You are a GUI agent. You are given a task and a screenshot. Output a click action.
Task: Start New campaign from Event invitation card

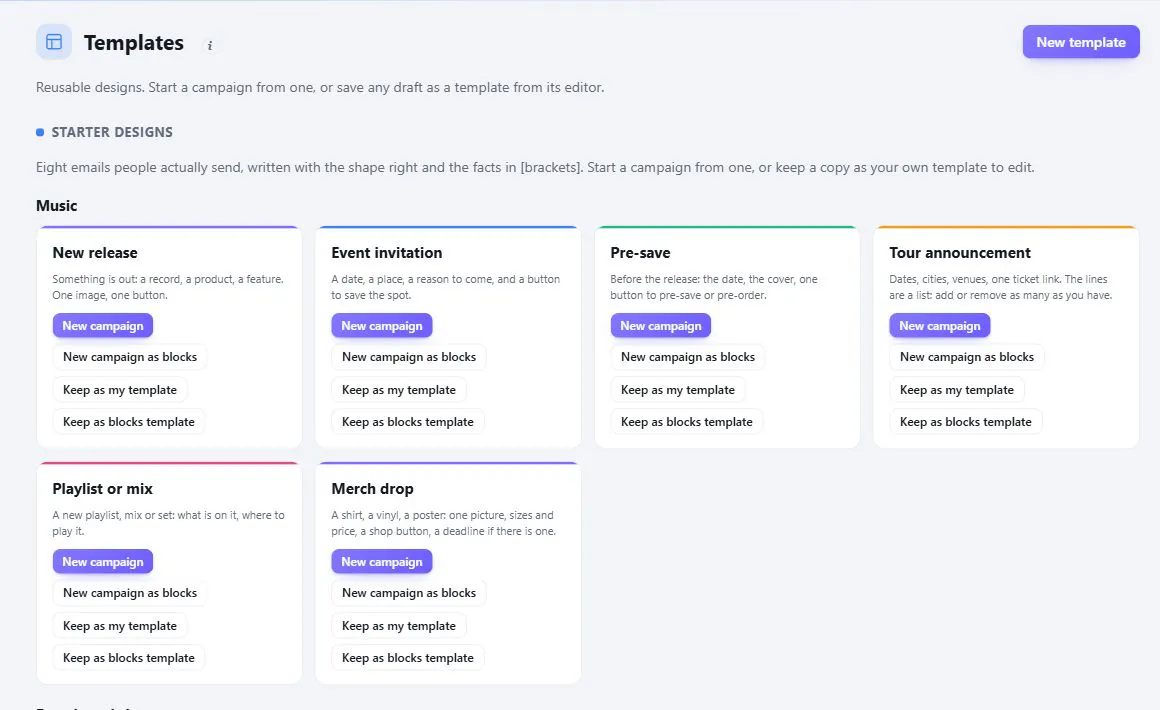coord(382,325)
